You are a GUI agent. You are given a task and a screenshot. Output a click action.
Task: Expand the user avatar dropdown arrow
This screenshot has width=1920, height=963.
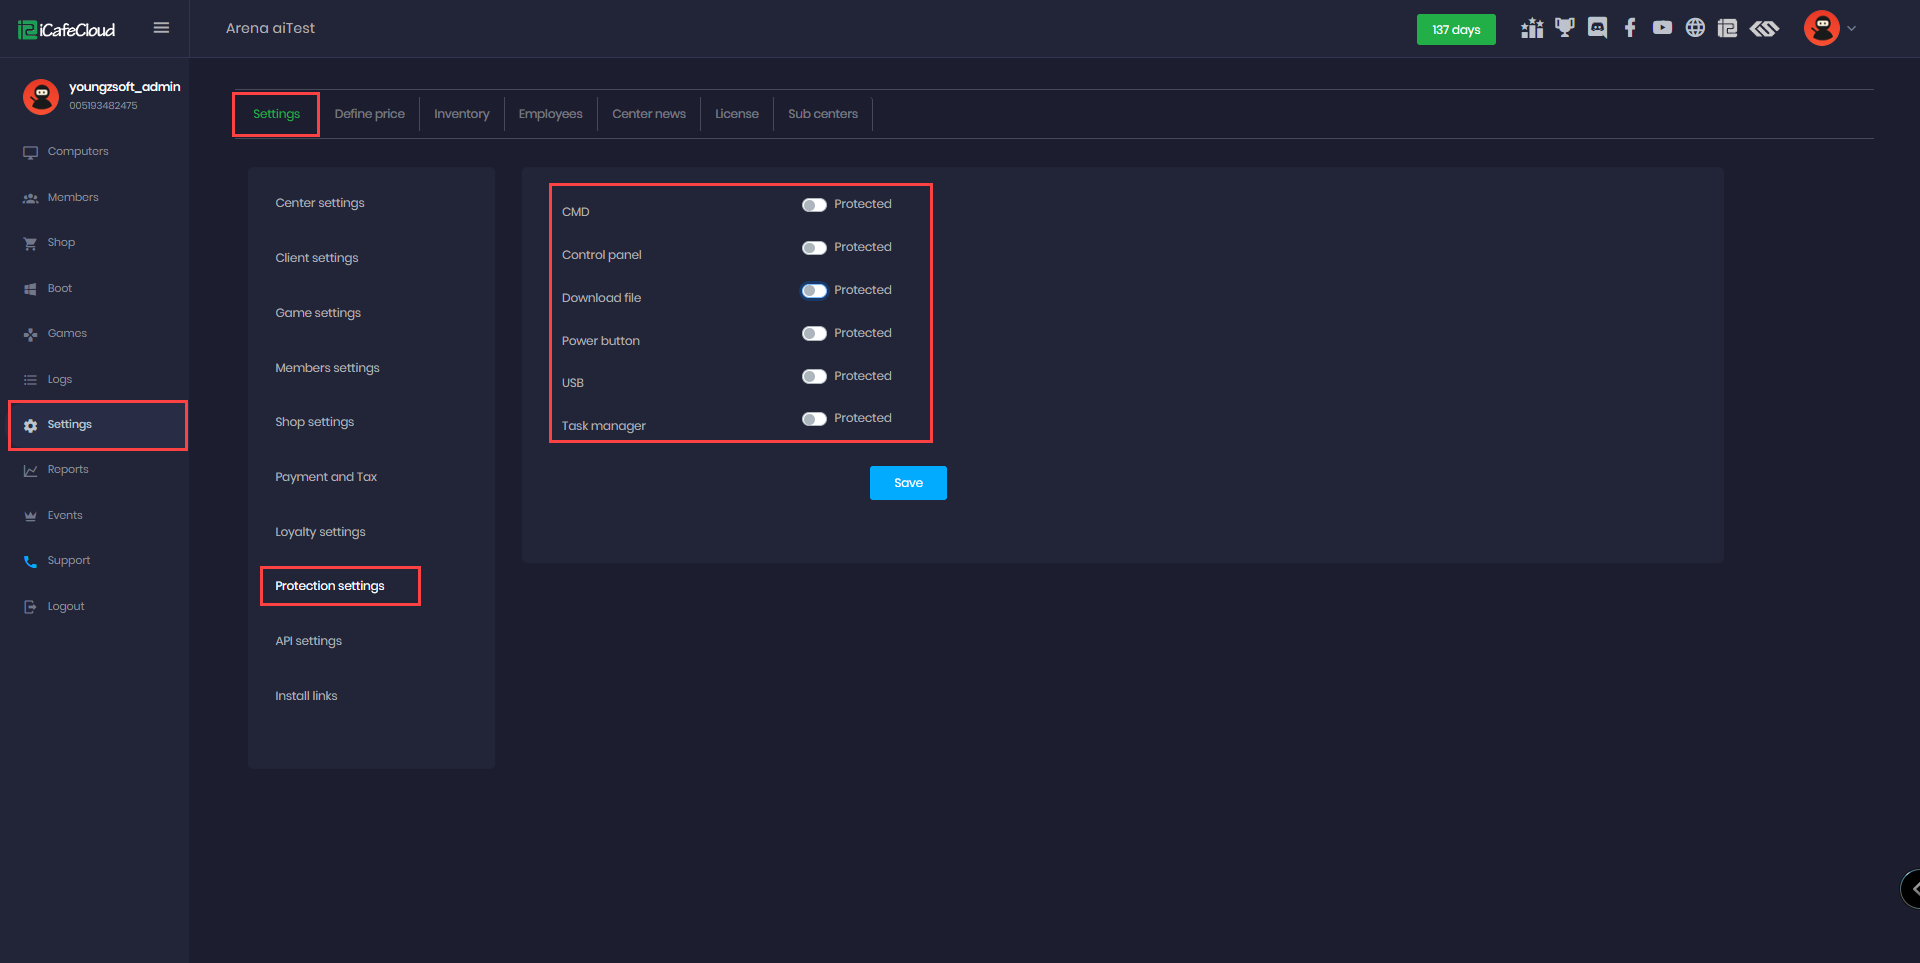click(x=1851, y=29)
